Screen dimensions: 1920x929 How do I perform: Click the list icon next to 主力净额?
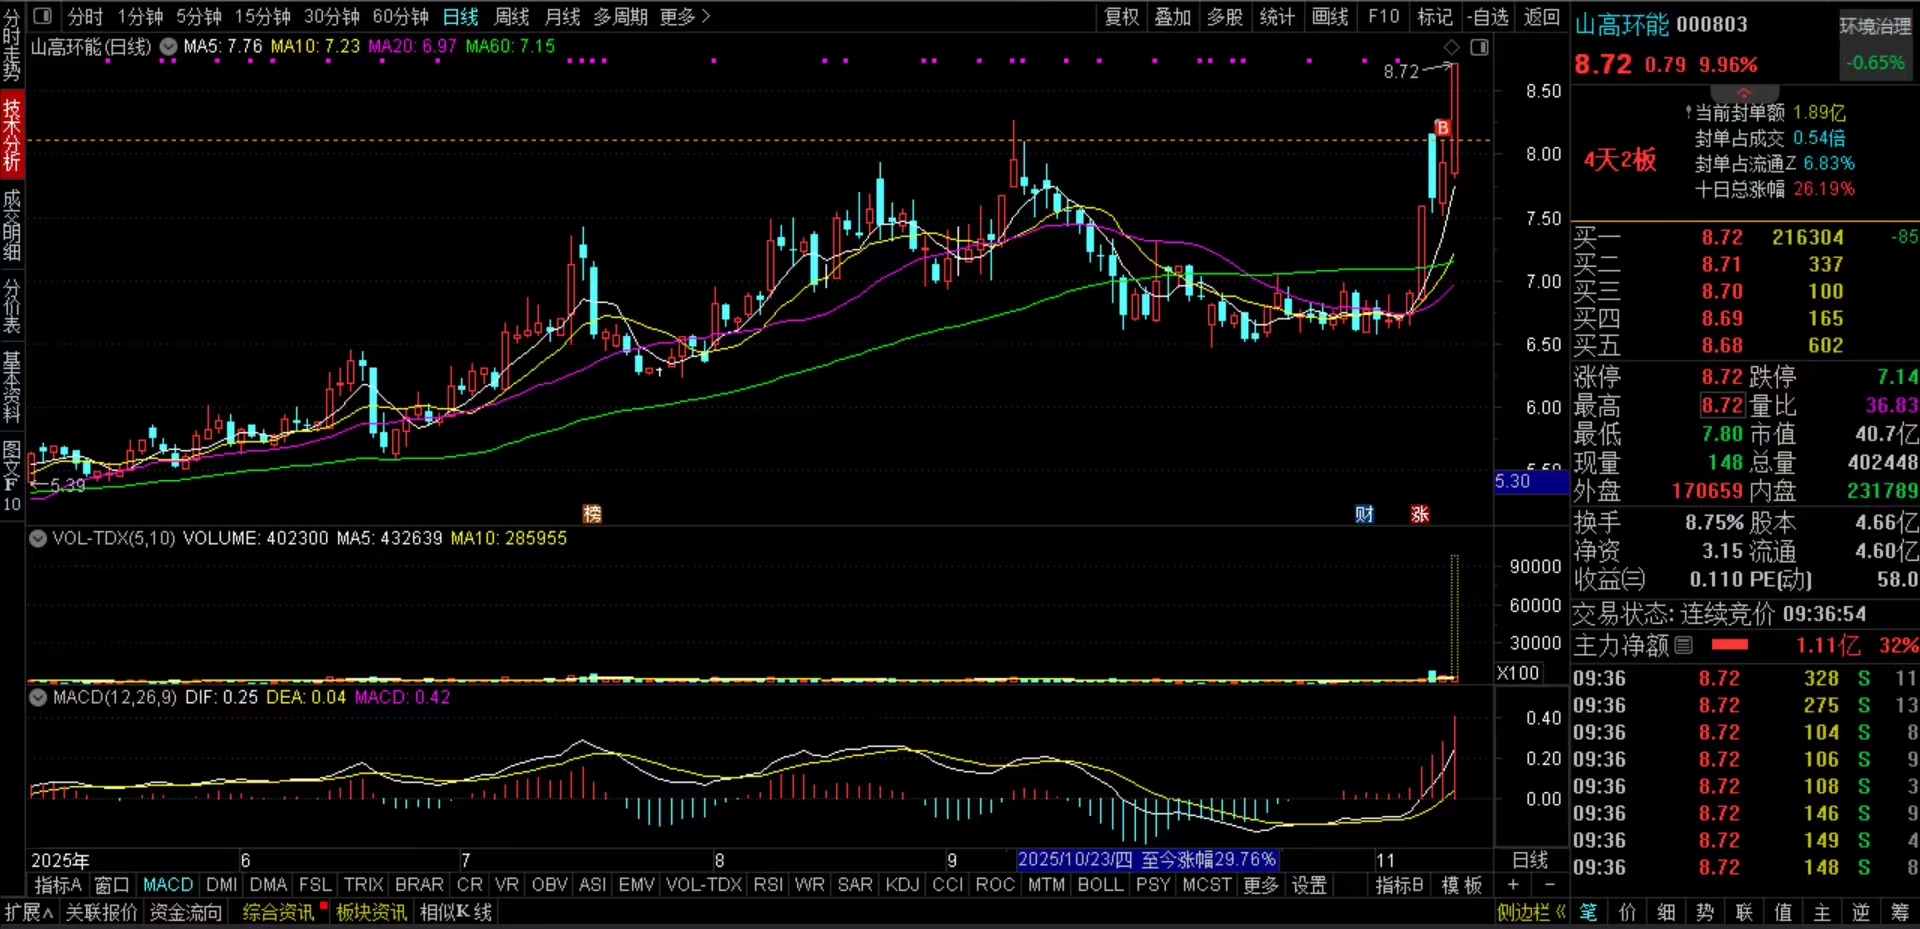(x=1684, y=645)
